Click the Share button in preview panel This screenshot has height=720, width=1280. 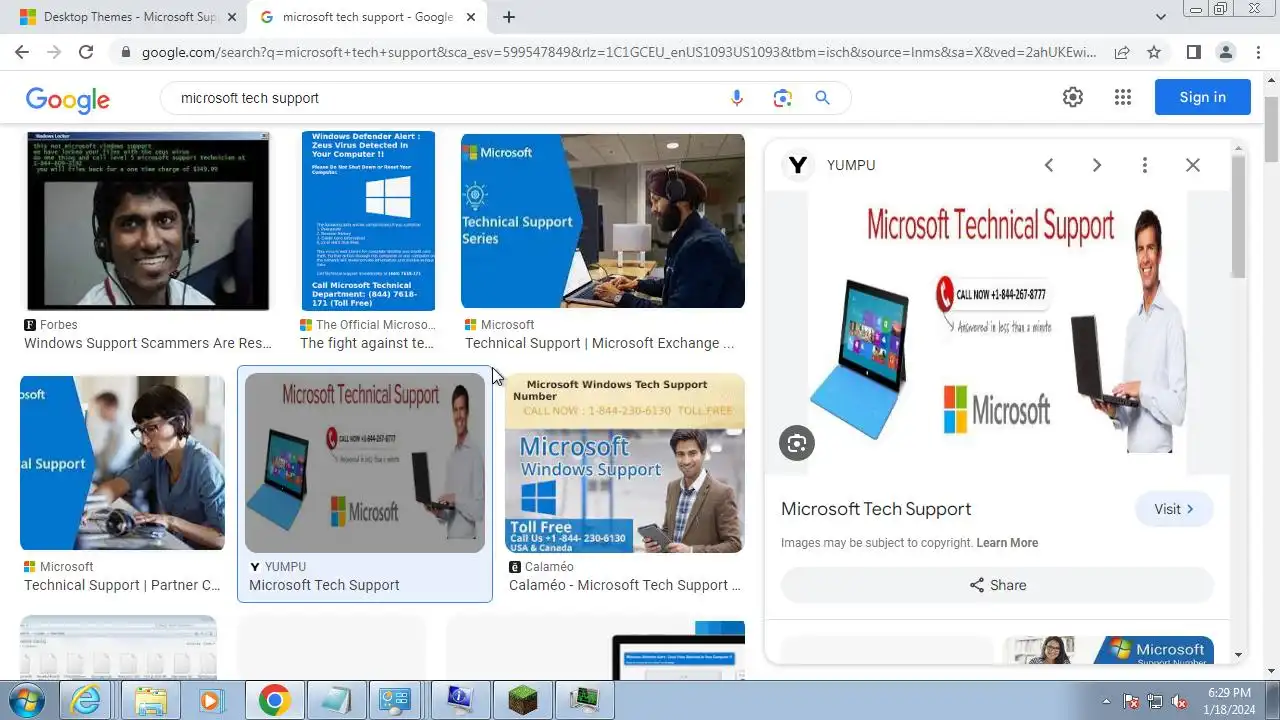pos(997,585)
